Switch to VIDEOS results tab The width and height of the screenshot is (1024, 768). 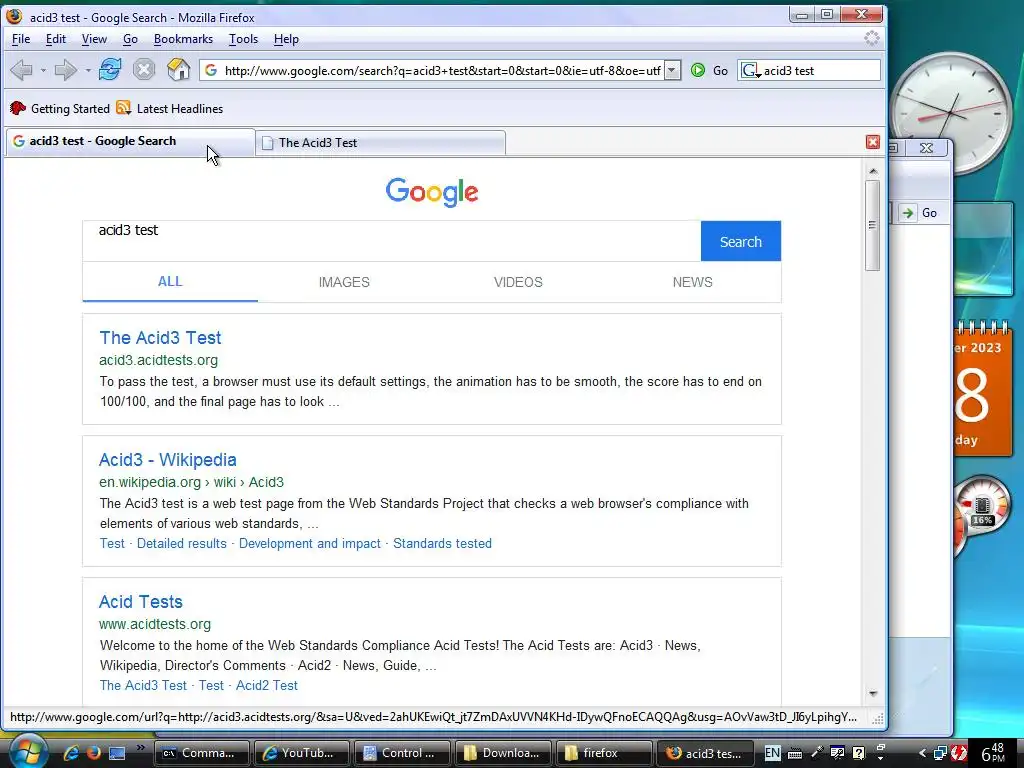click(518, 282)
